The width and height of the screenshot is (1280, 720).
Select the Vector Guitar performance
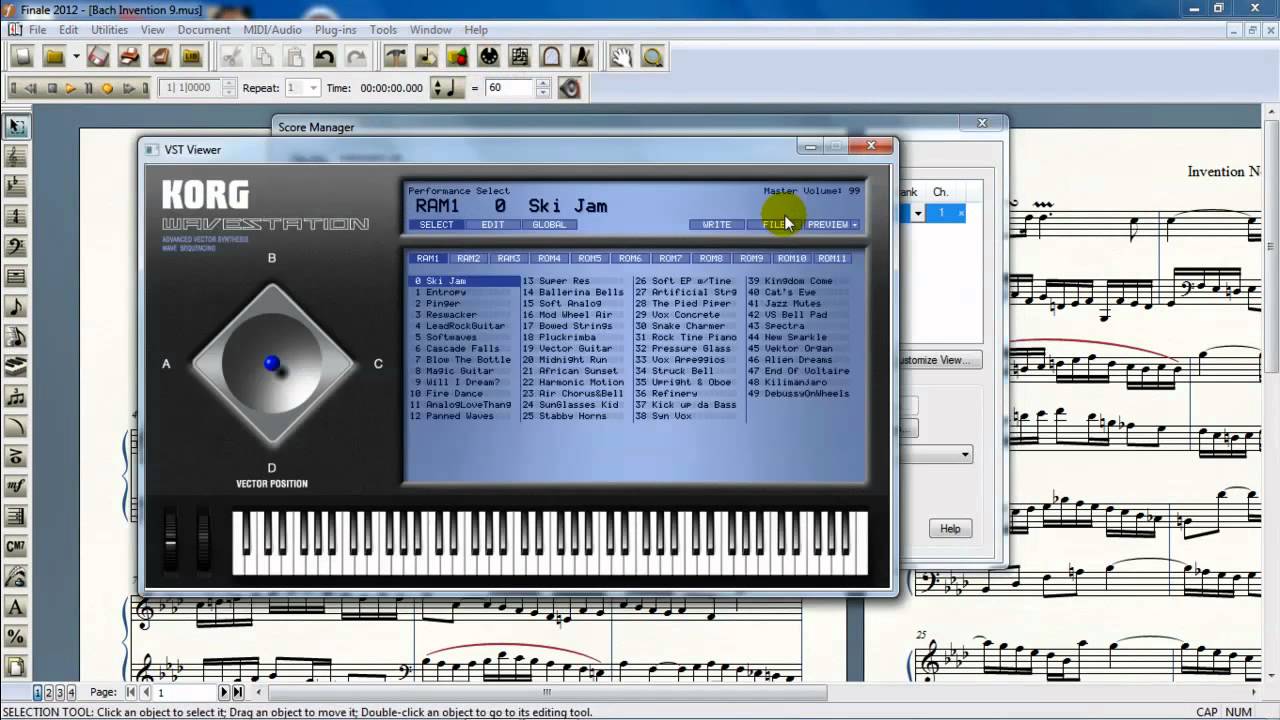point(575,348)
